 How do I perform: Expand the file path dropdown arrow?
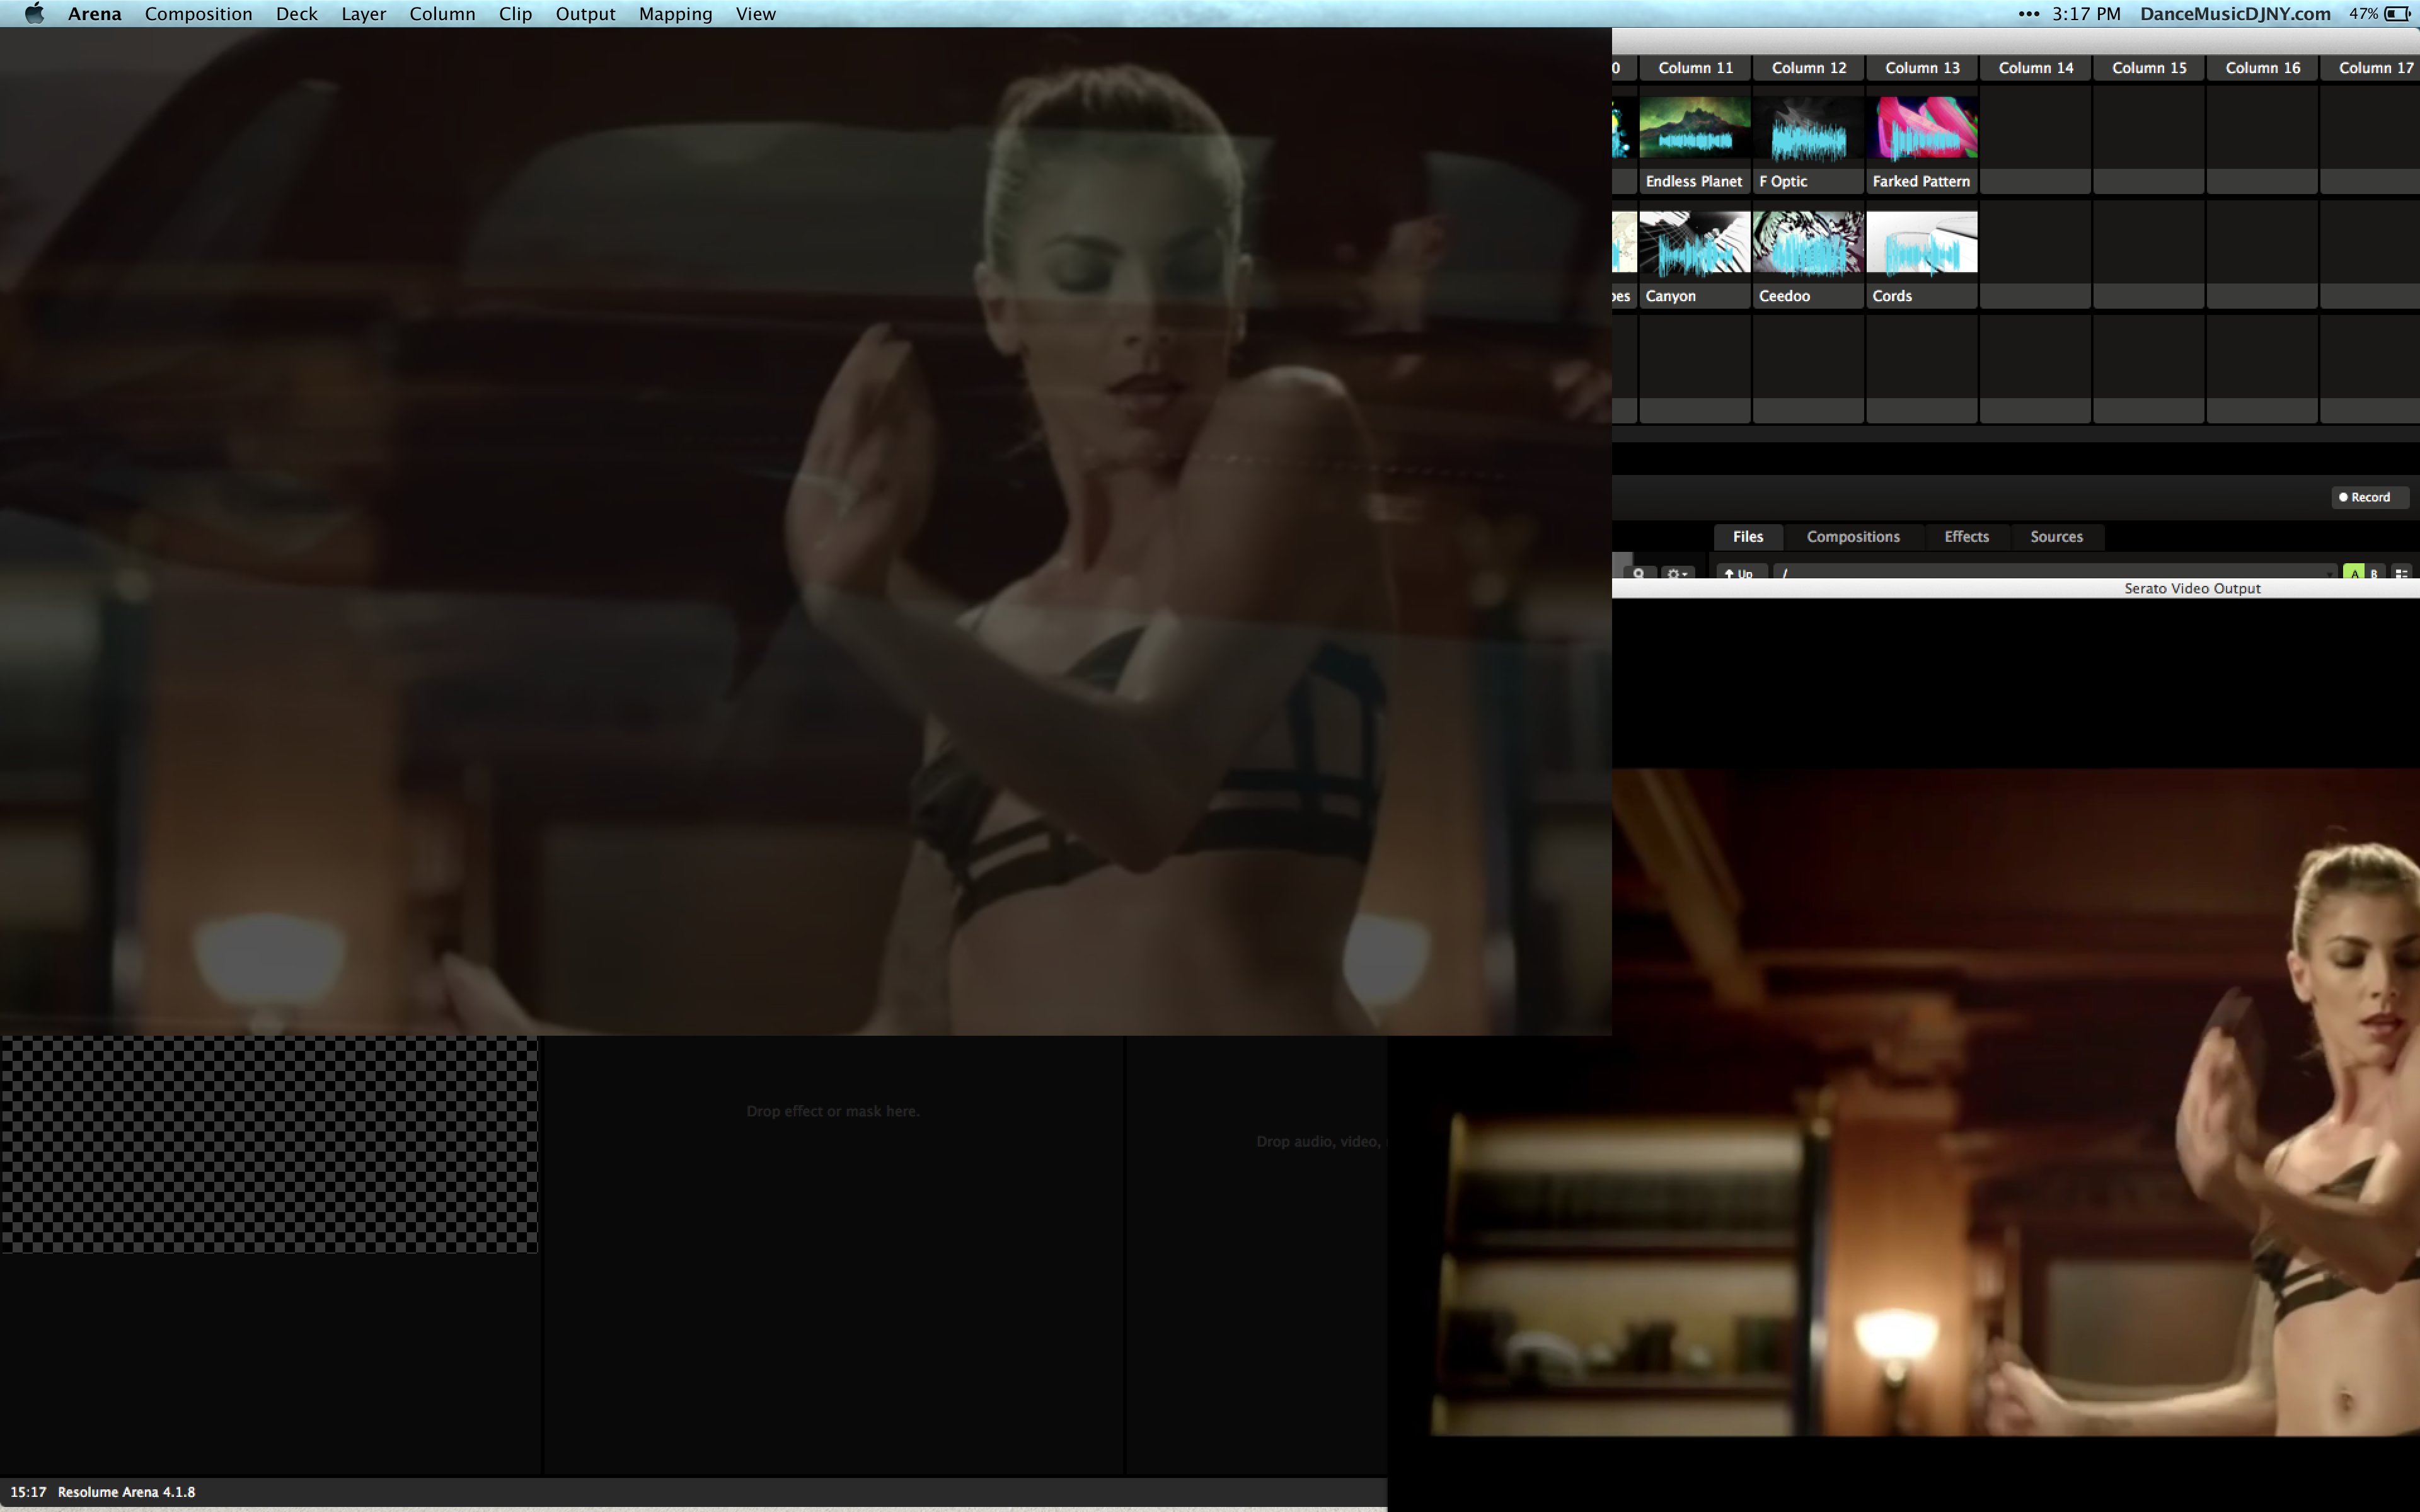(2330, 574)
